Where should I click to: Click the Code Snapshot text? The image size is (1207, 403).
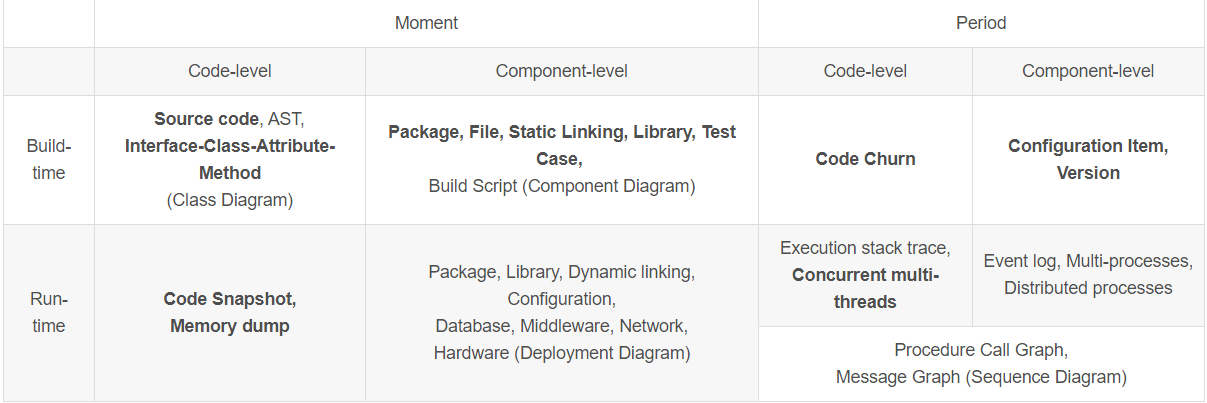click(x=230, y=299)
